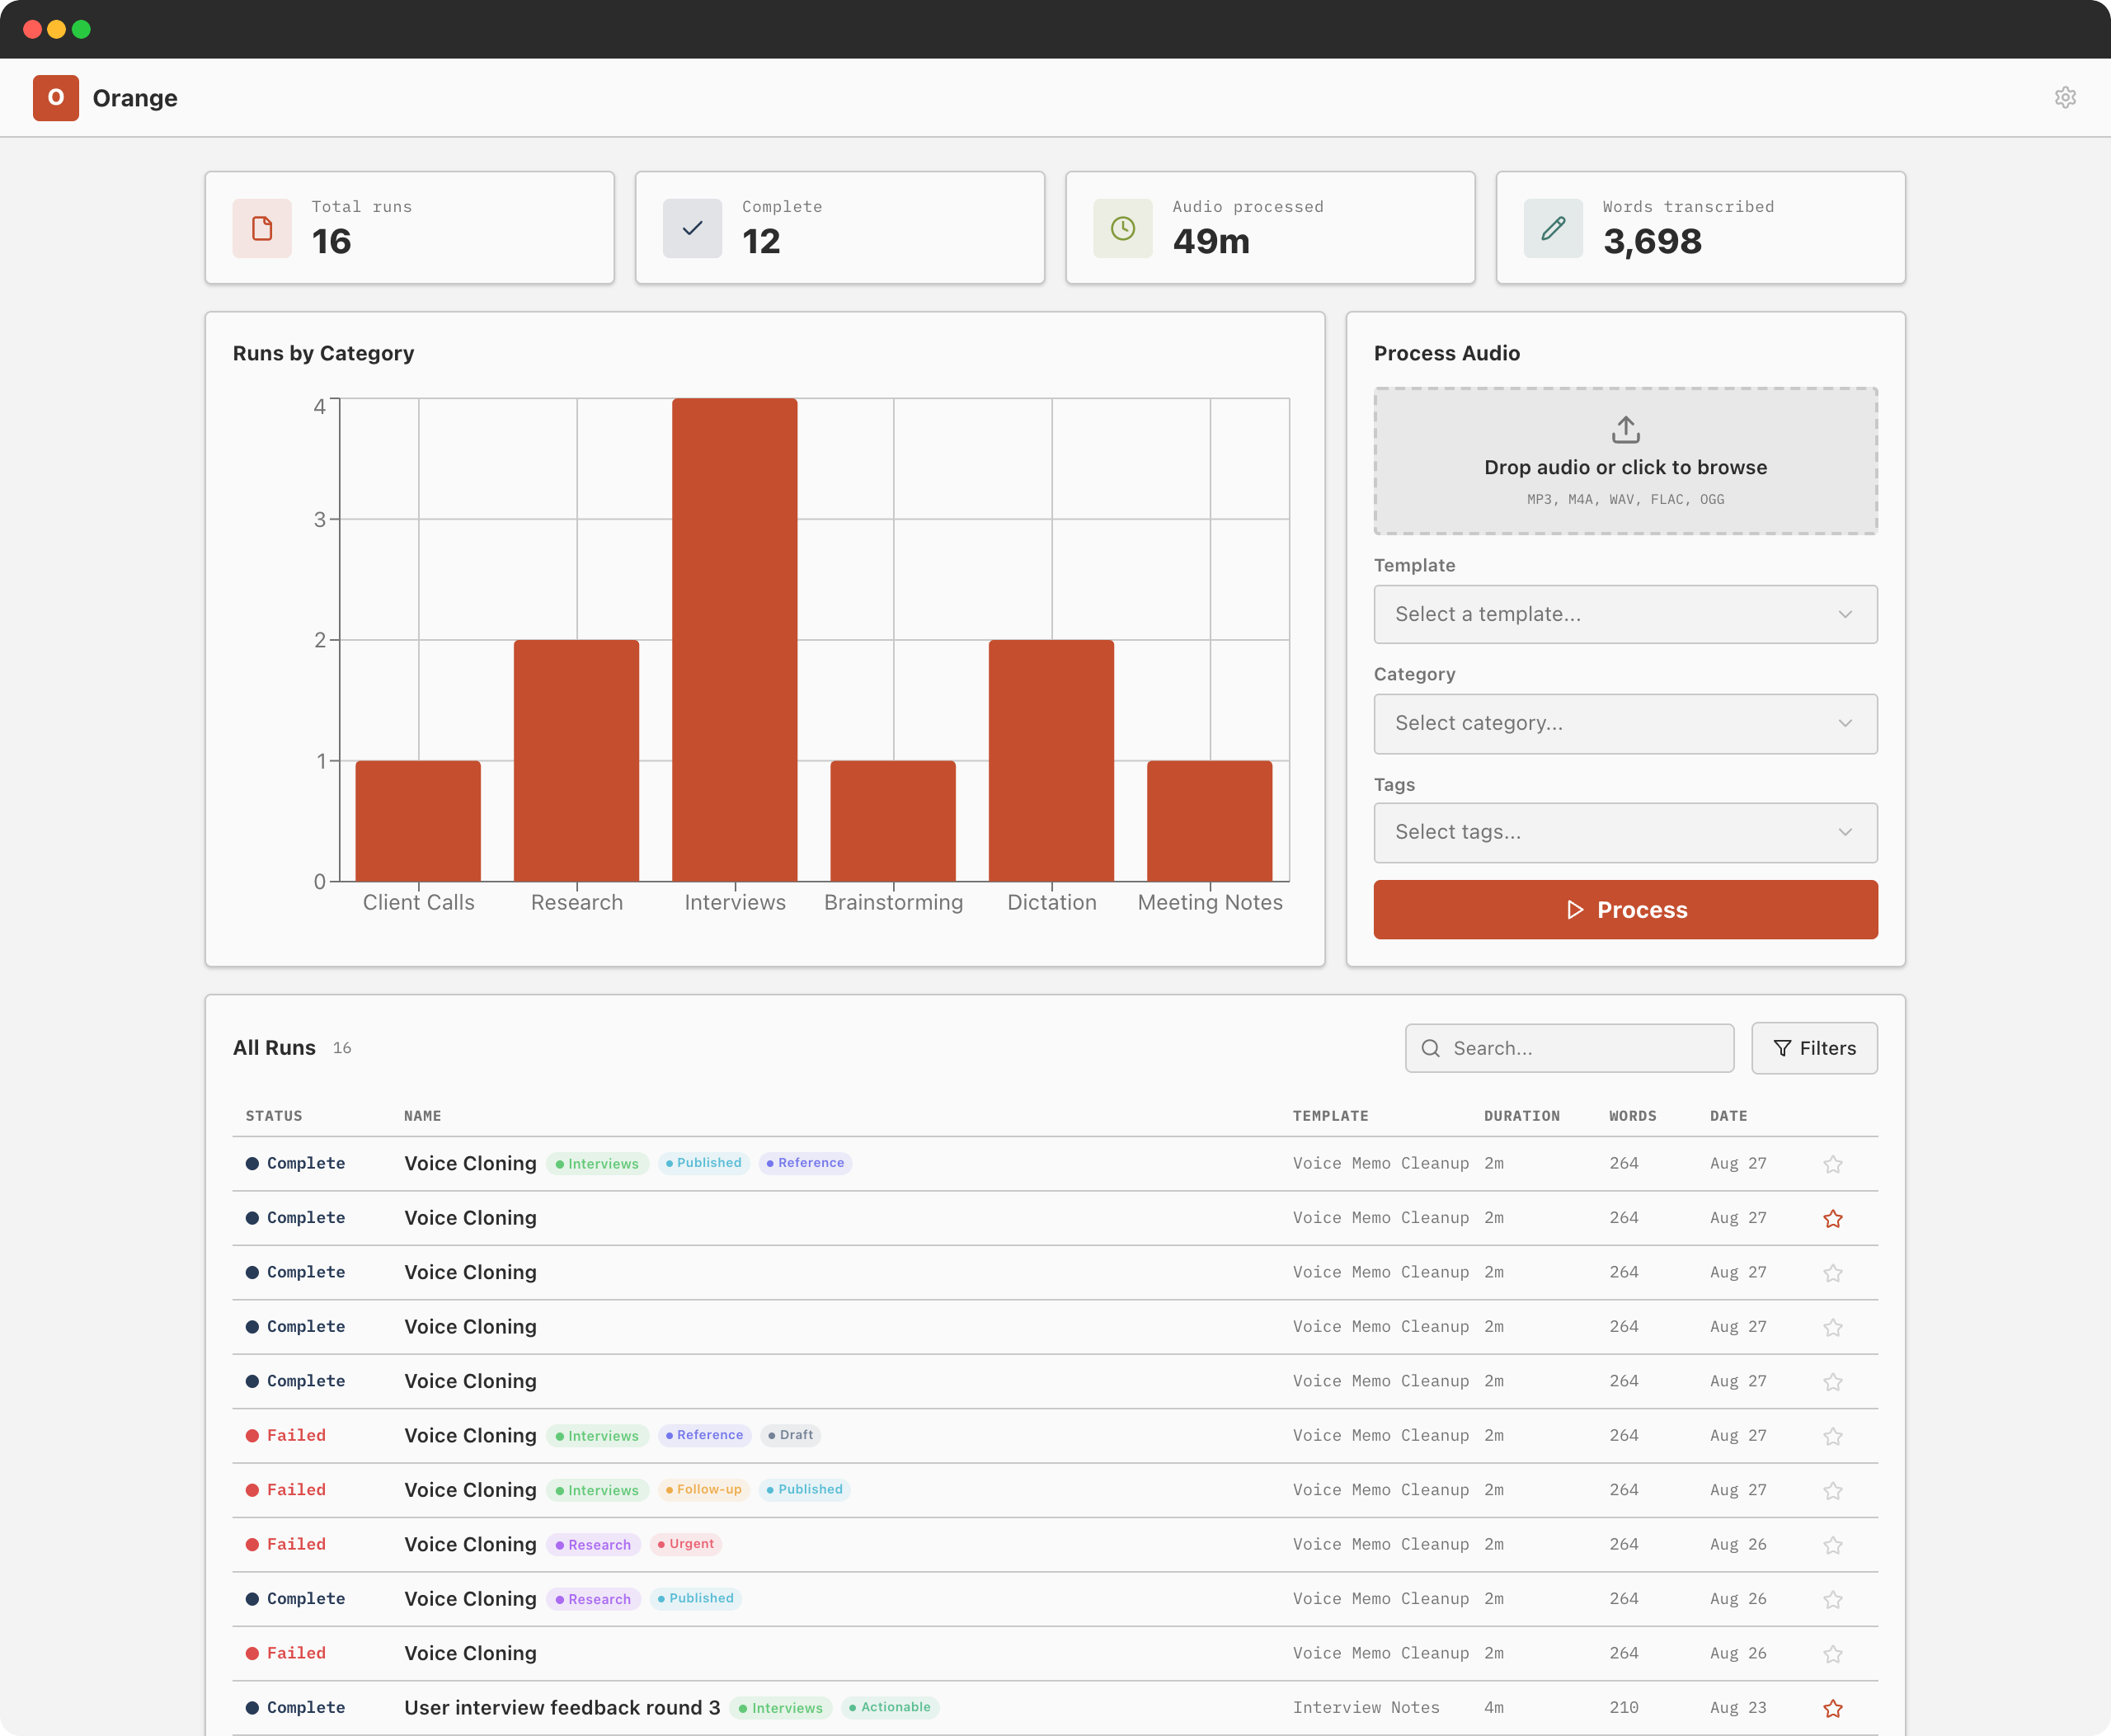
Task: Click the magnifier icon in search box
Action: click(1430, 1048)
